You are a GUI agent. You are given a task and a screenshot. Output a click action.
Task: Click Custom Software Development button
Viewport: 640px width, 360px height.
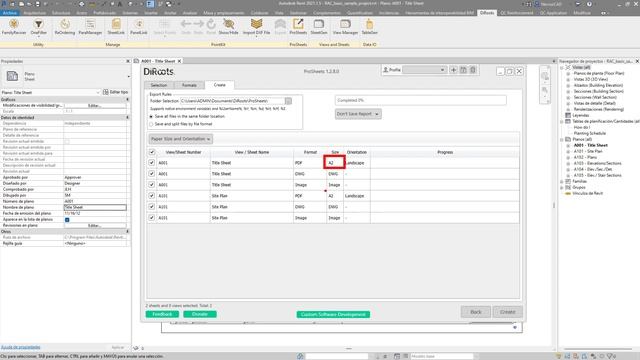coord(333,314)
